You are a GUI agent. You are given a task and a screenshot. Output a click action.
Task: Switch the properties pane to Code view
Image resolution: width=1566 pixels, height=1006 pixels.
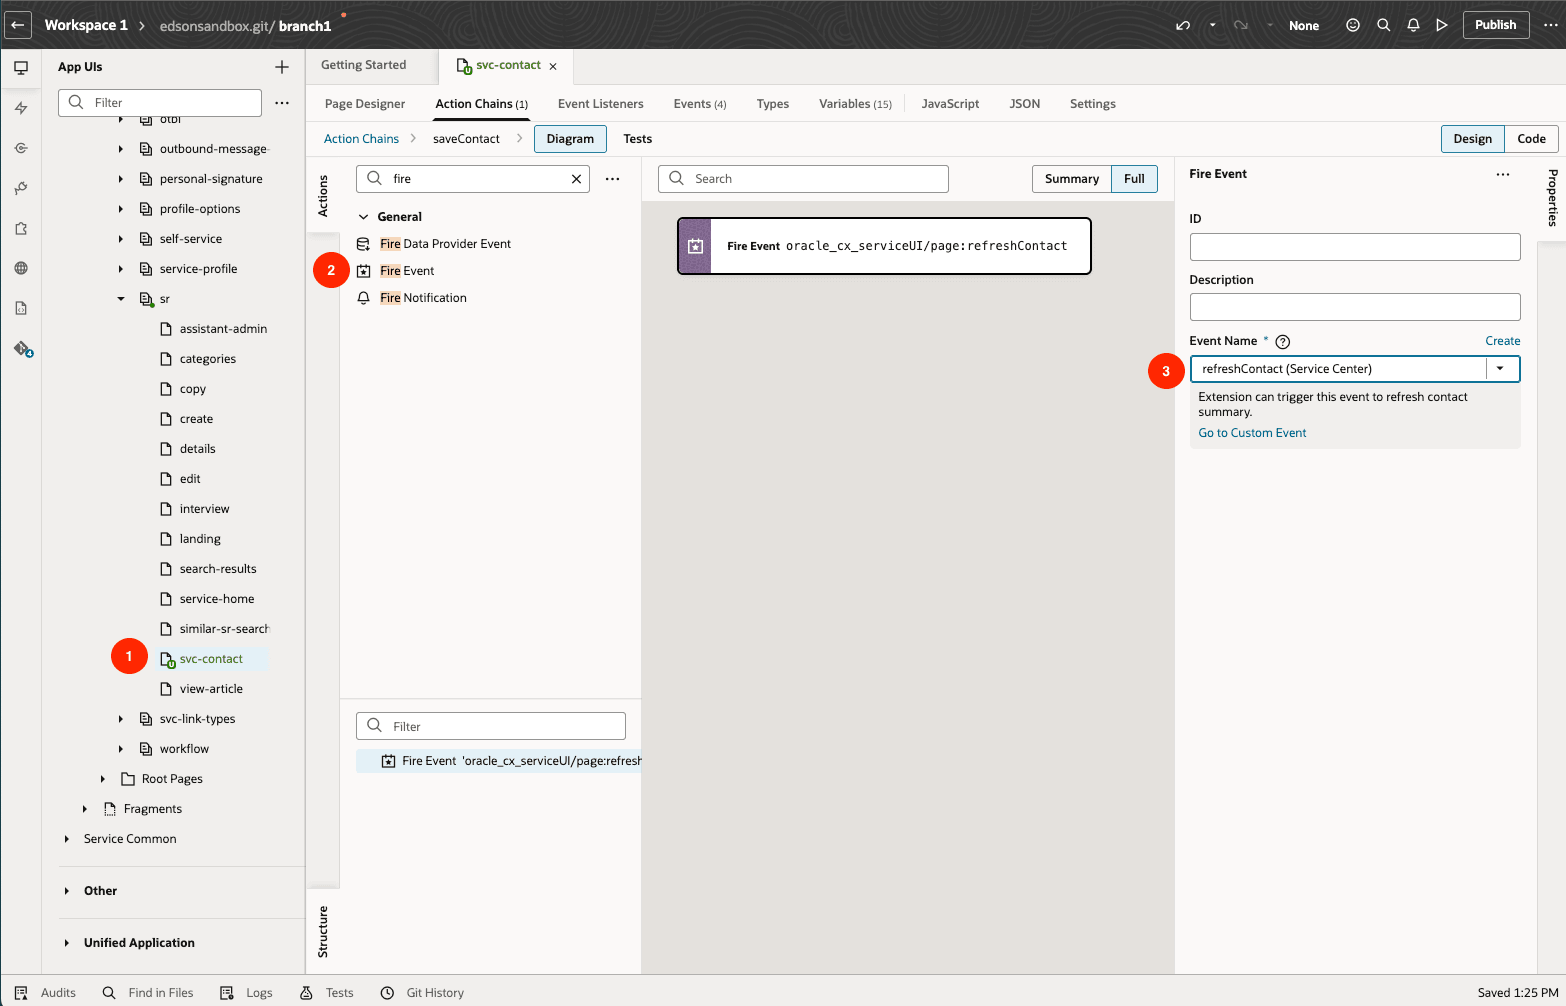1532,139
